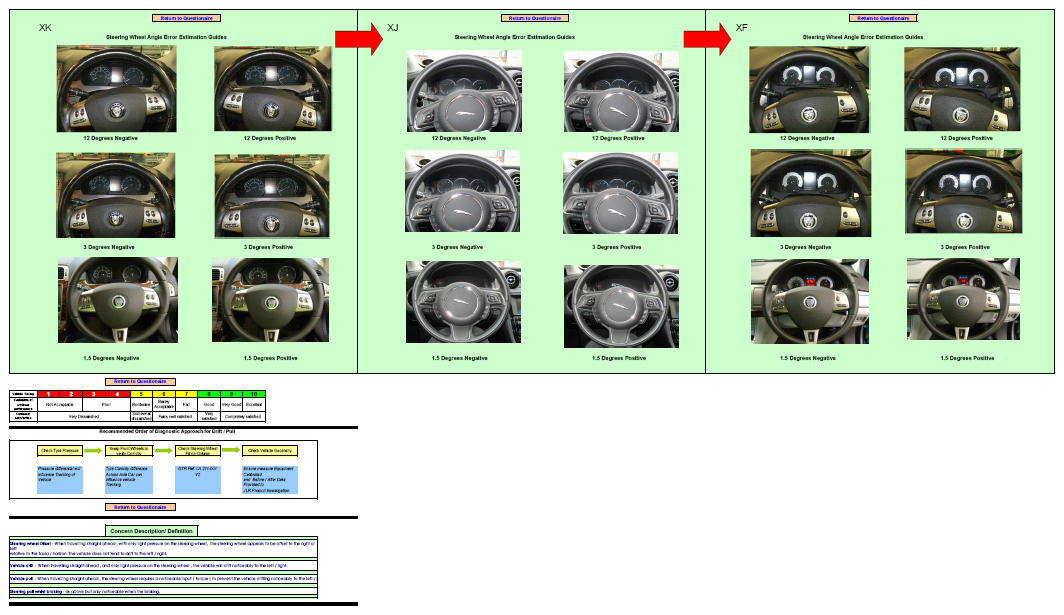
Task: Select XF 12 Degrees Positive steering photo
Action: tap(962, 90)
